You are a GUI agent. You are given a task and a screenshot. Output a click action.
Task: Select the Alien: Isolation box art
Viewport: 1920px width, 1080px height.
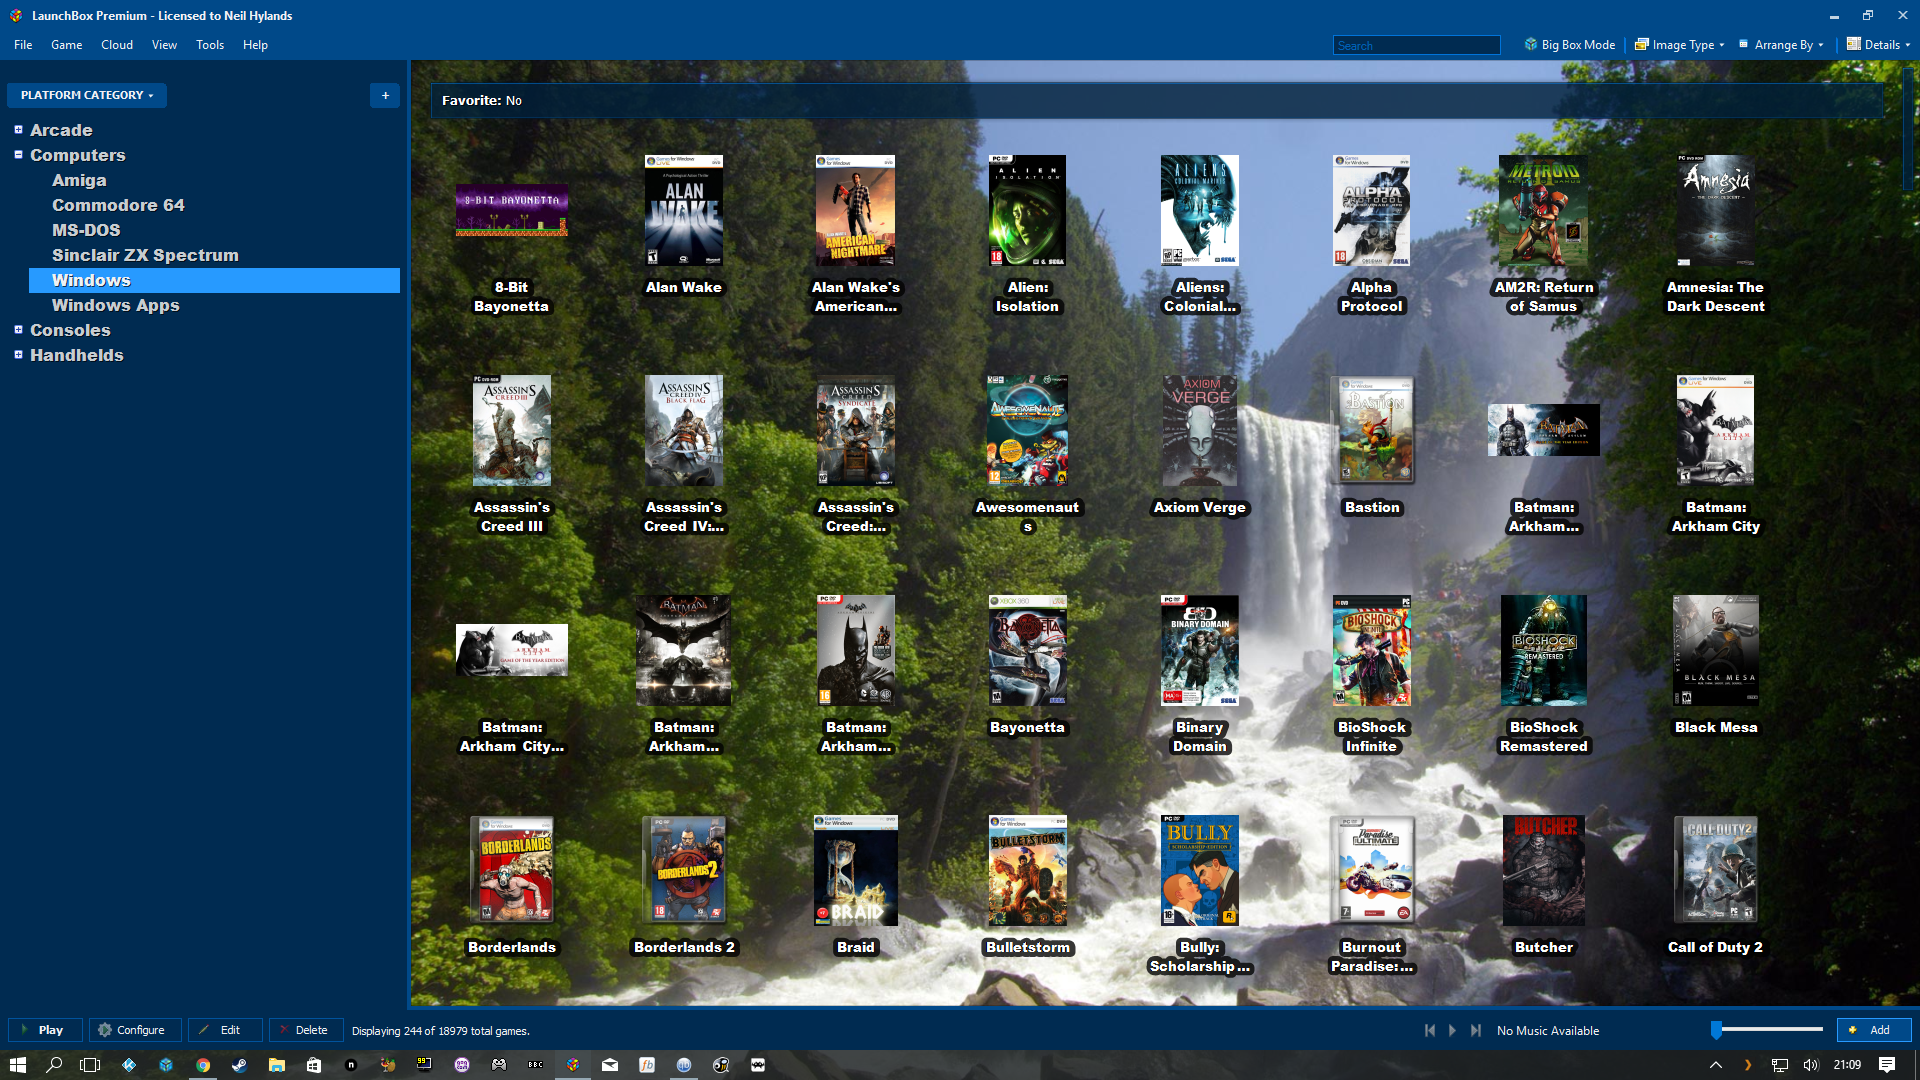tap(1027, 210)
